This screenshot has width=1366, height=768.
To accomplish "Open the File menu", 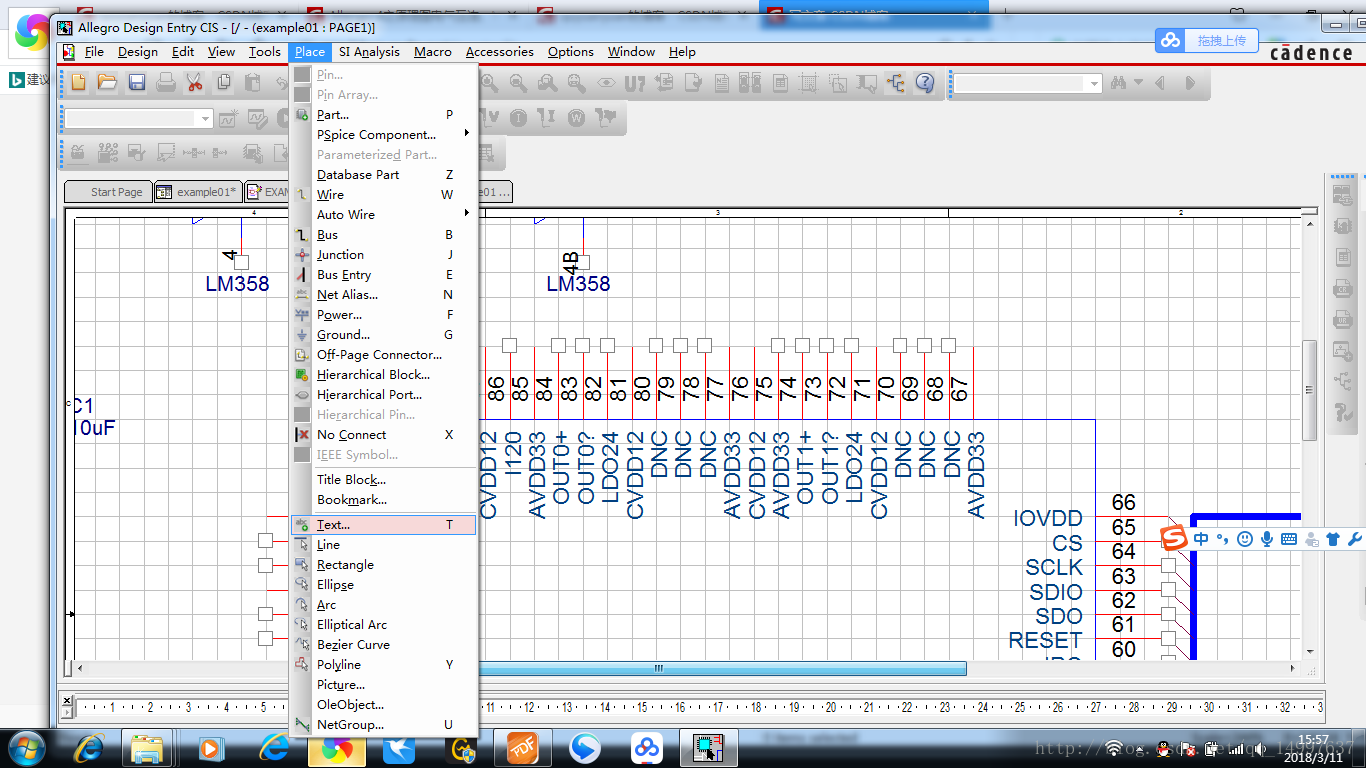I will point(94,52).
